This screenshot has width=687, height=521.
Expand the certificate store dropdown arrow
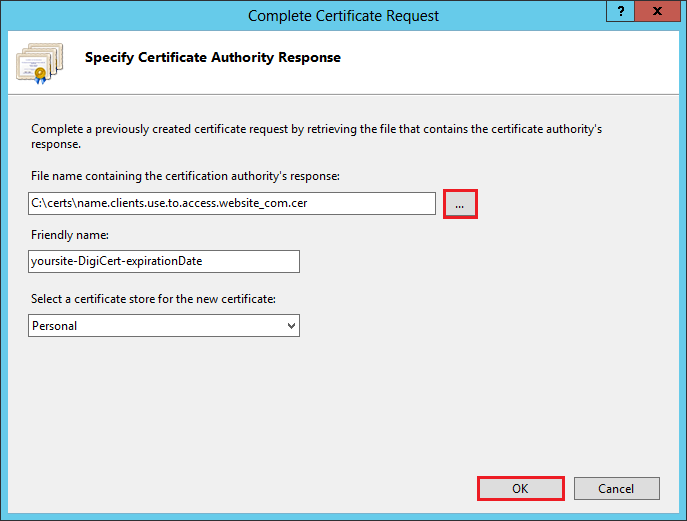click(291, 326)
